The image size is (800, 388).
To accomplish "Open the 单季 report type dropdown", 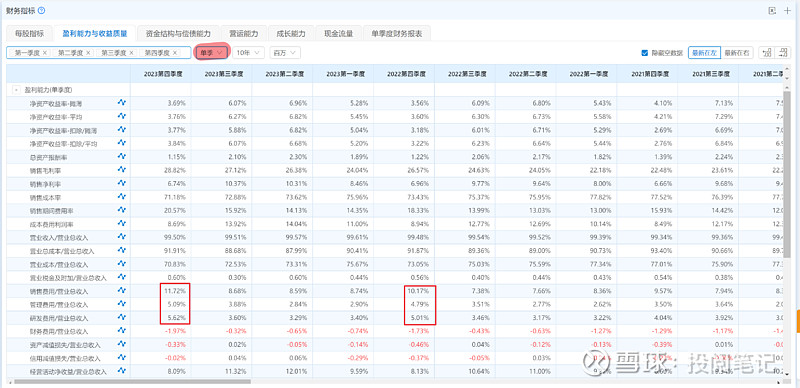I will (211, 53).
